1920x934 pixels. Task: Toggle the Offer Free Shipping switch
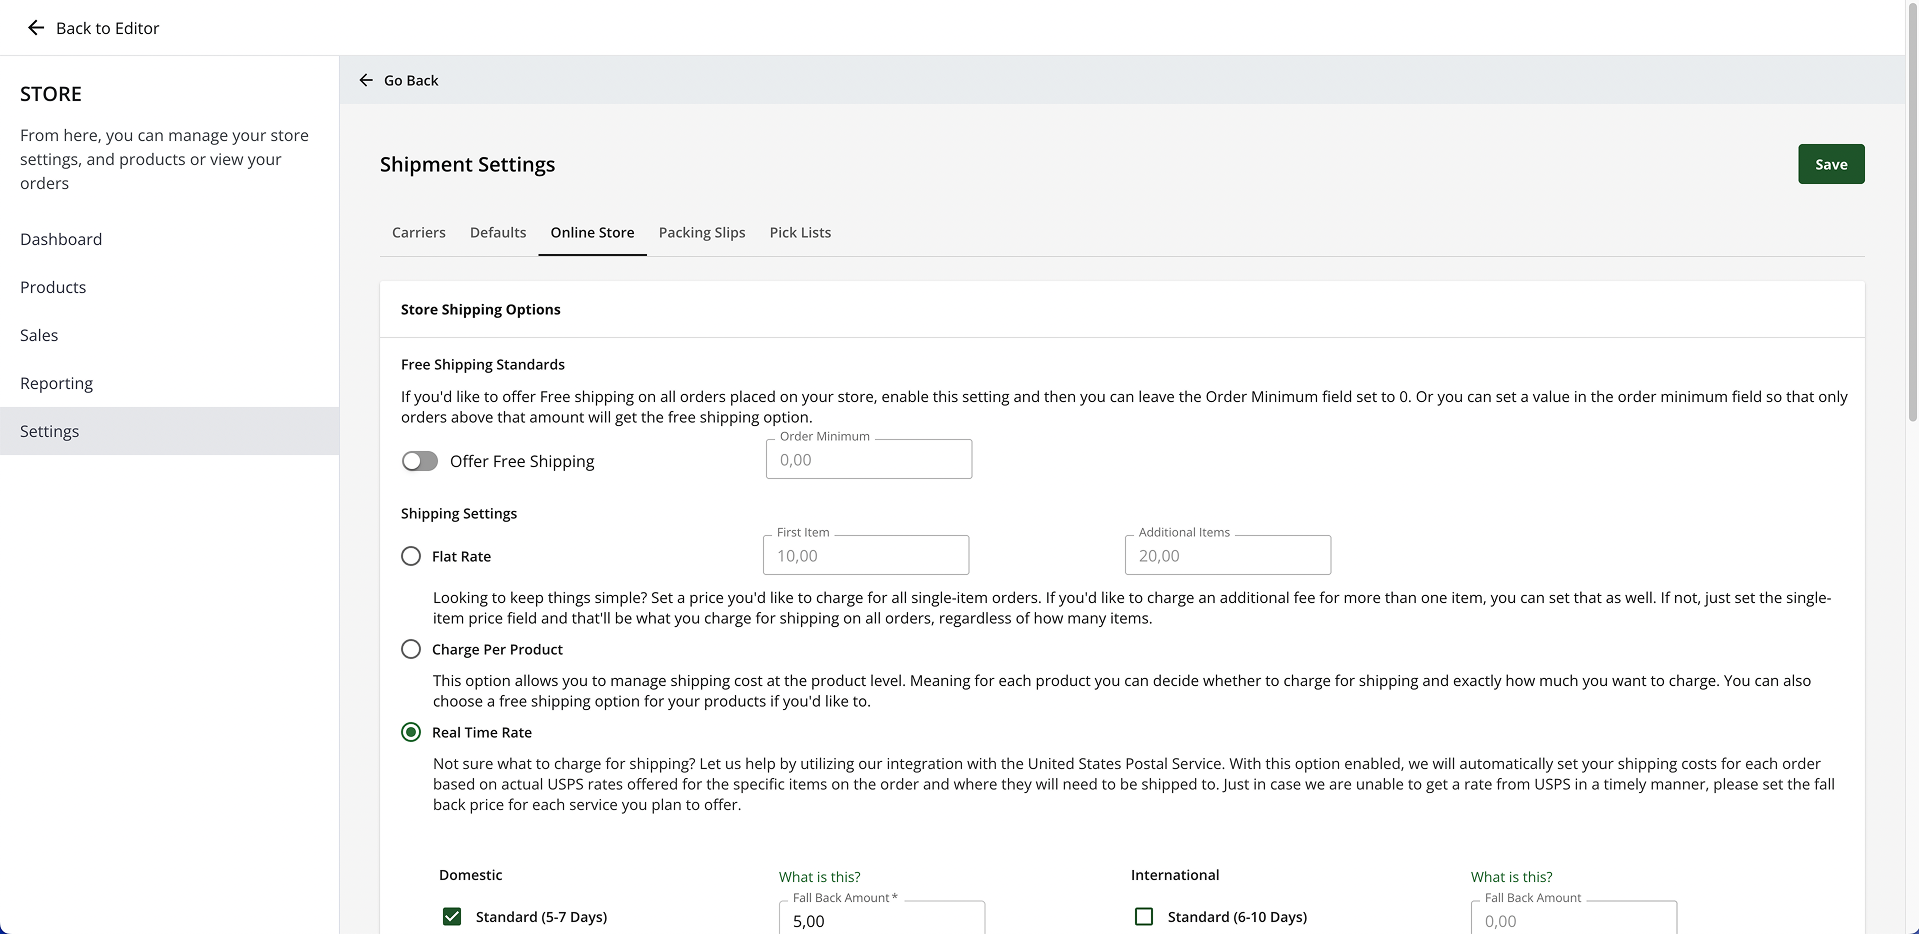[x=420, y=461]
